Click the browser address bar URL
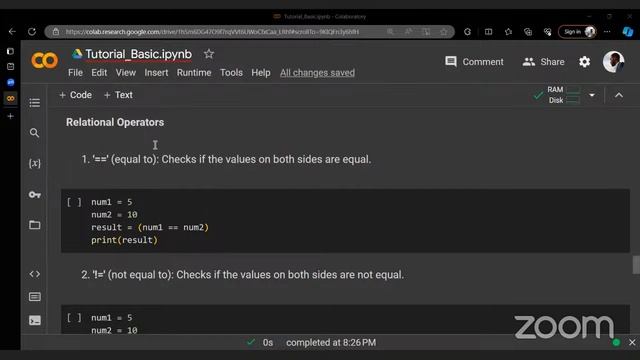 pyautogui.click(x=212, y=32)
